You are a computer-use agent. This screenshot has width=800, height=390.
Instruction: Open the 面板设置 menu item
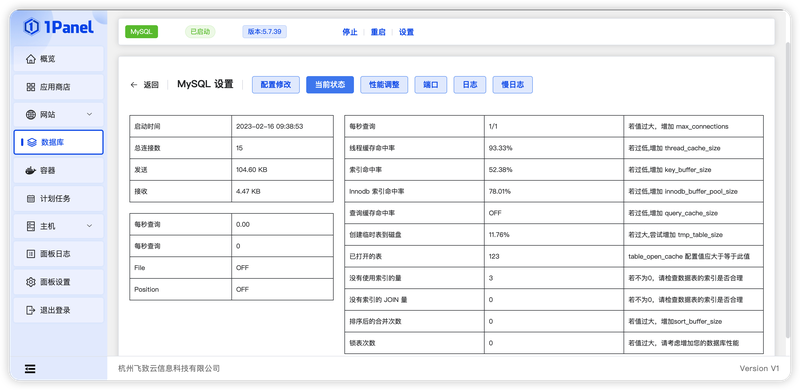tap(59, 282)
